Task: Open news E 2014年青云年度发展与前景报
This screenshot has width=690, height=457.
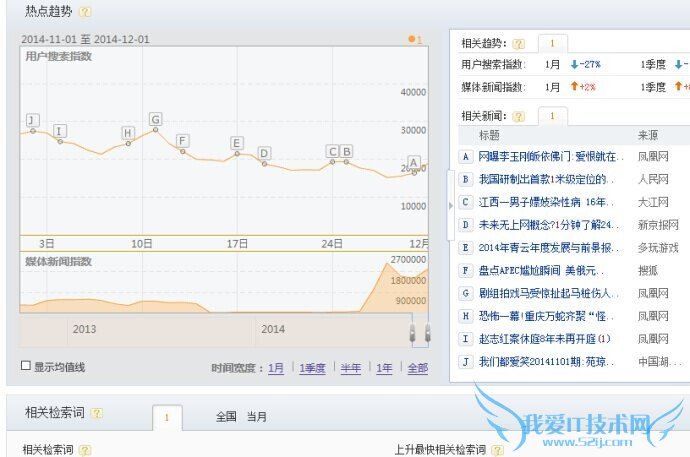Action: click(548, 248)
